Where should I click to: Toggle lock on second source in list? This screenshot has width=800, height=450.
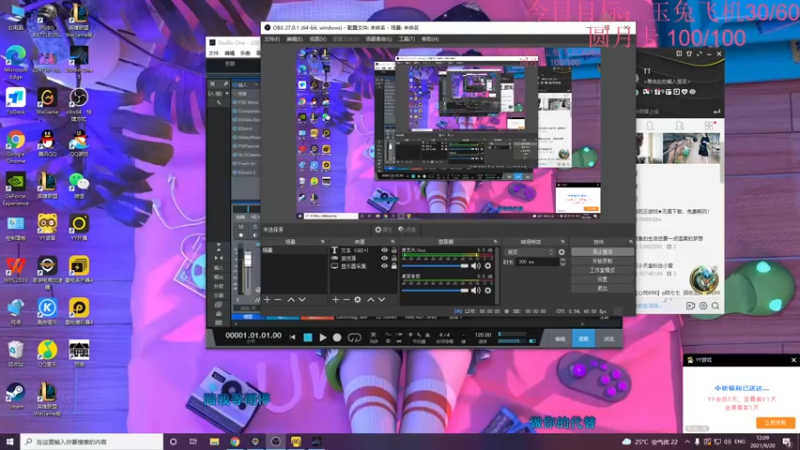[394, 258]
